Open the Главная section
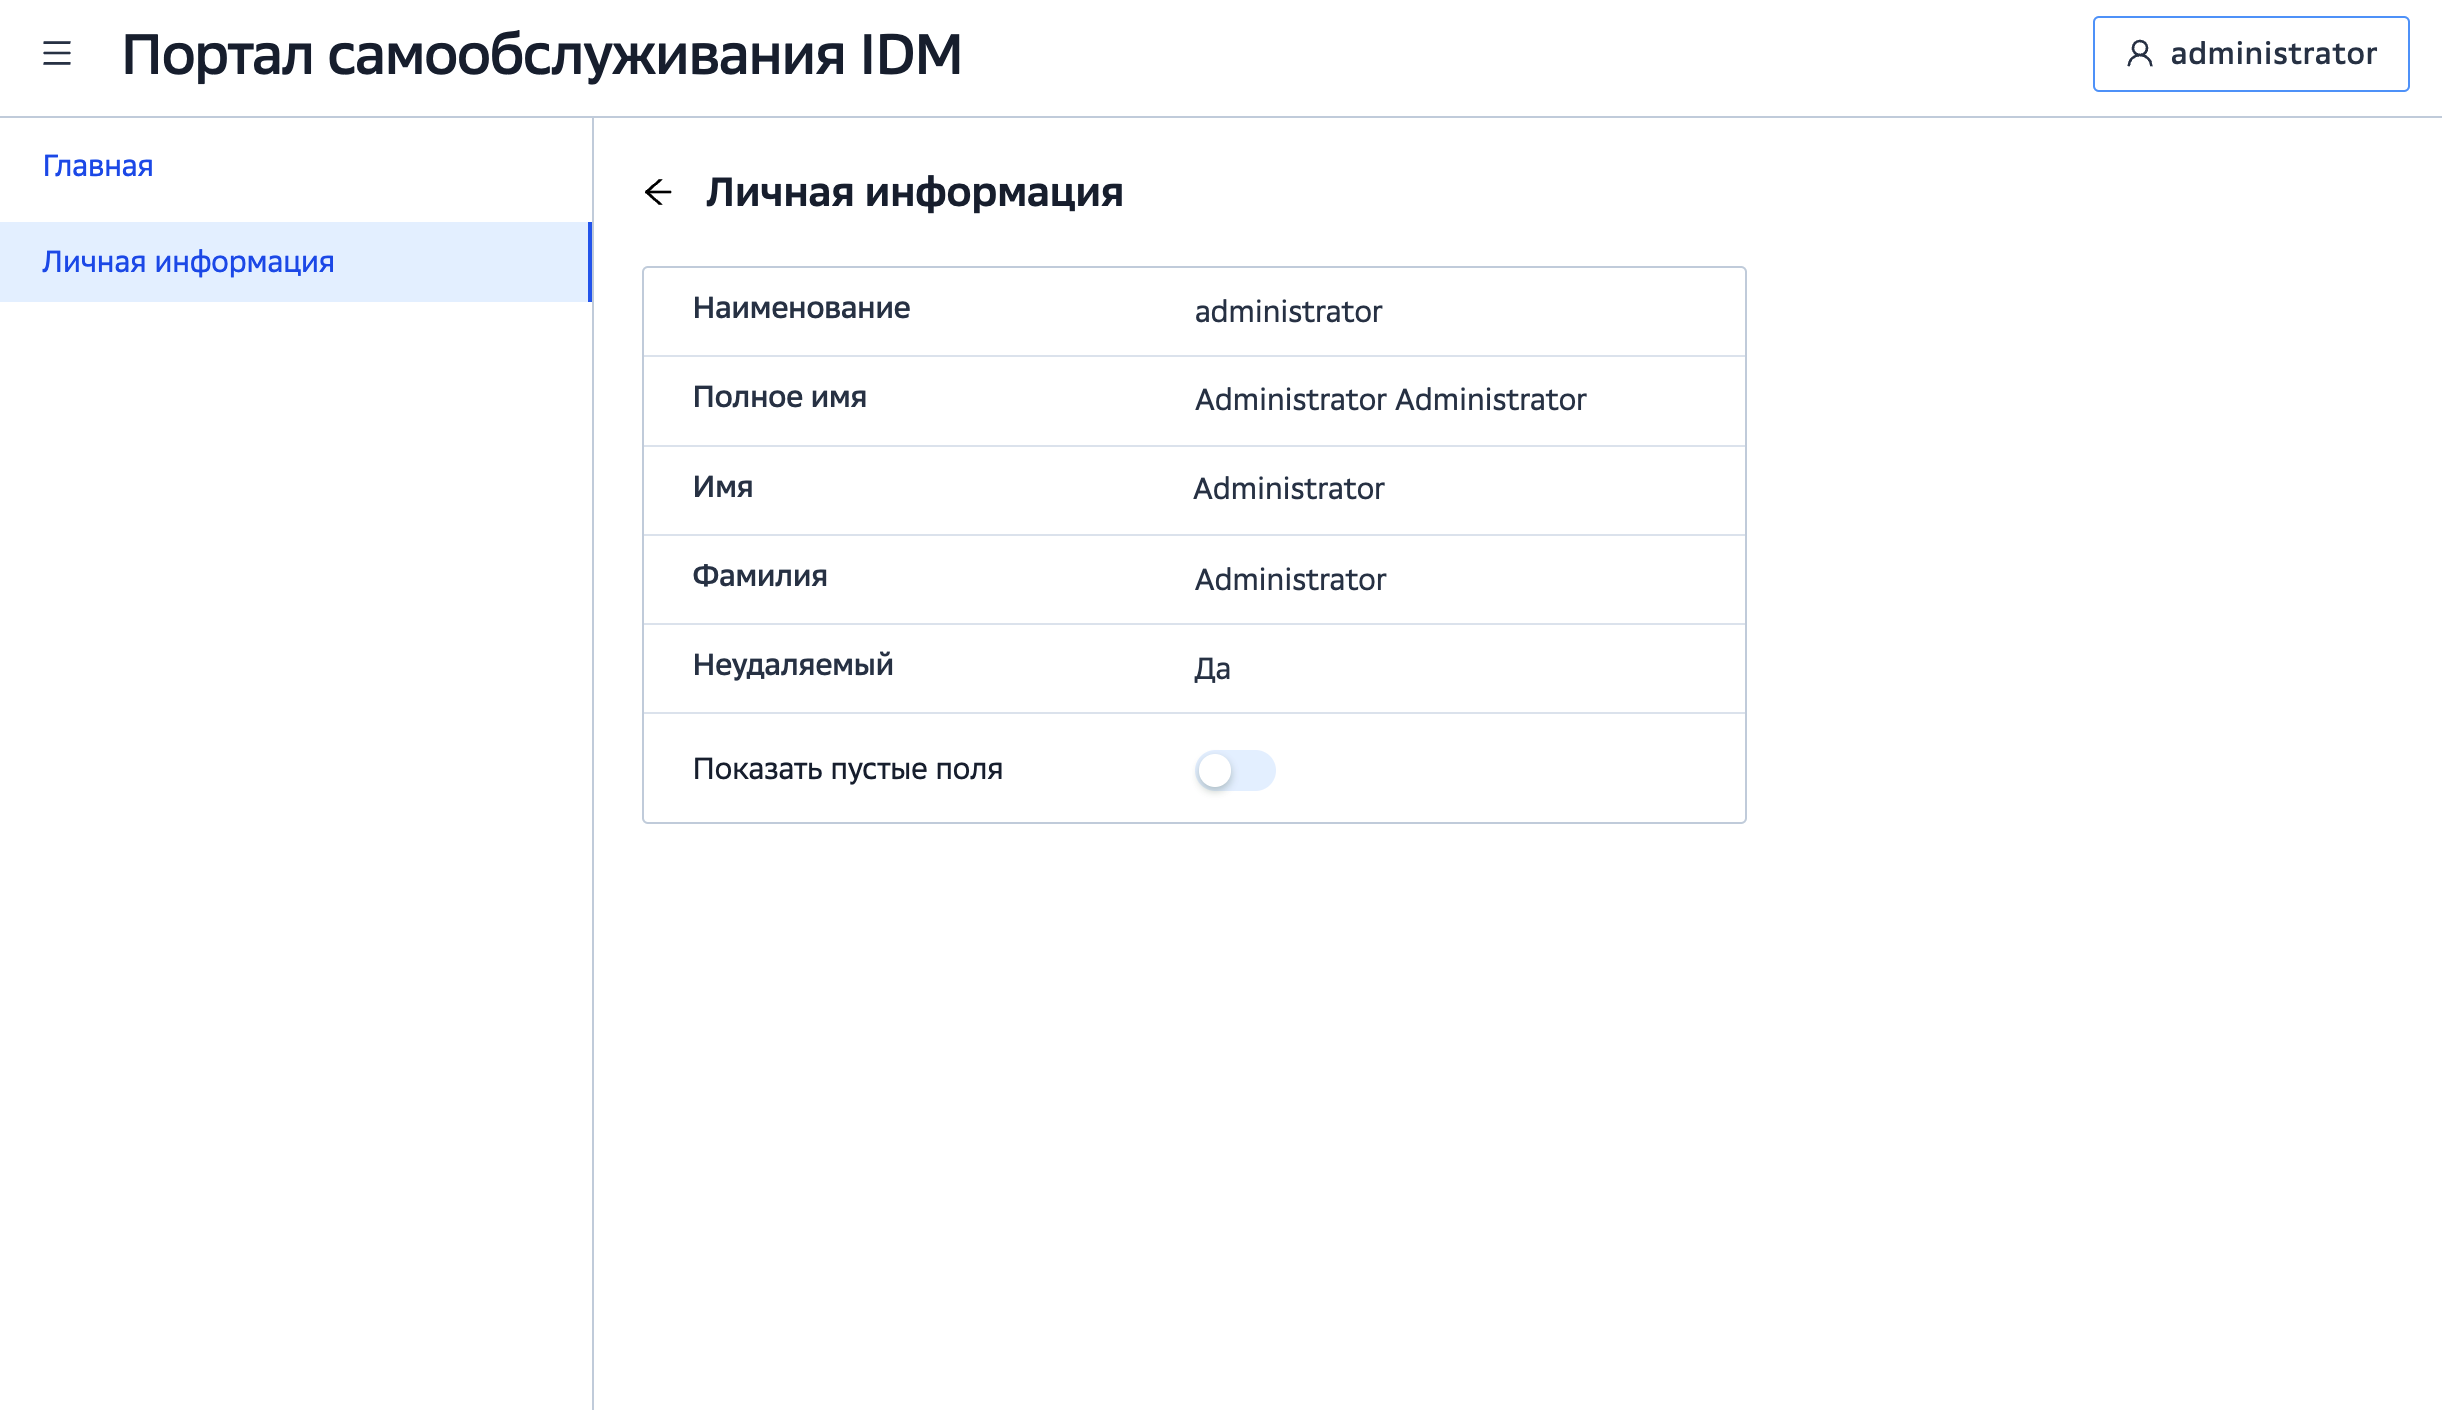The width and height of the screenshot is (2442, 1410). [x=97, y=165]
